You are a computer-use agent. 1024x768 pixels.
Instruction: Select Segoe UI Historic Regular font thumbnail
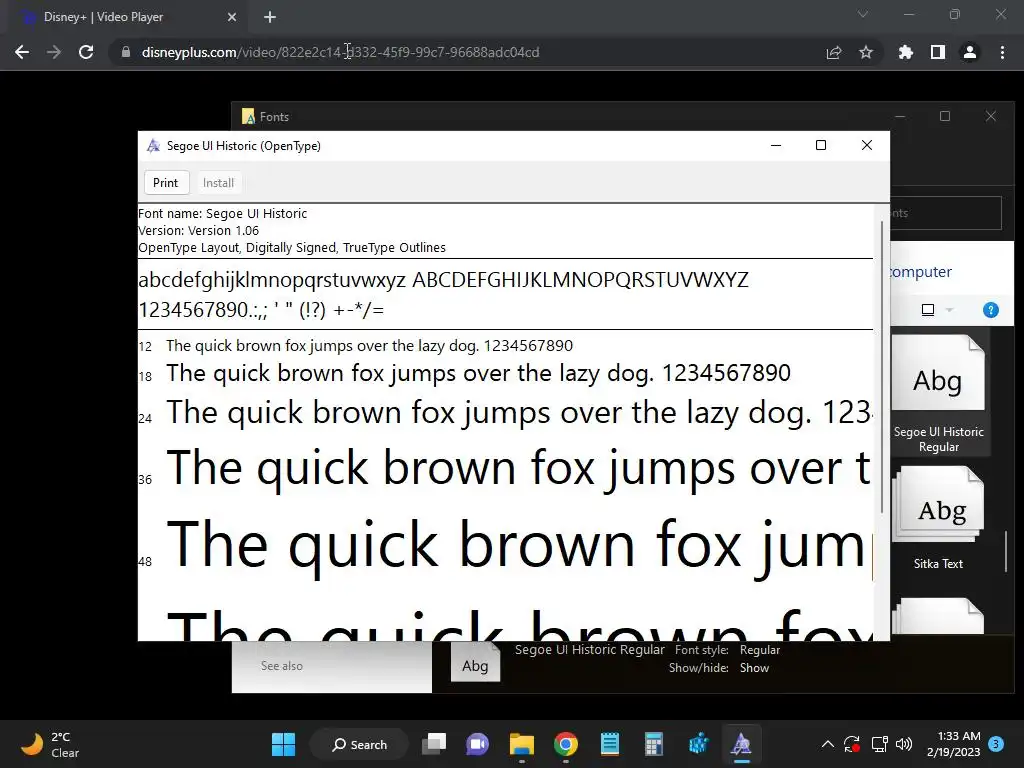click(x=938, y=394)
